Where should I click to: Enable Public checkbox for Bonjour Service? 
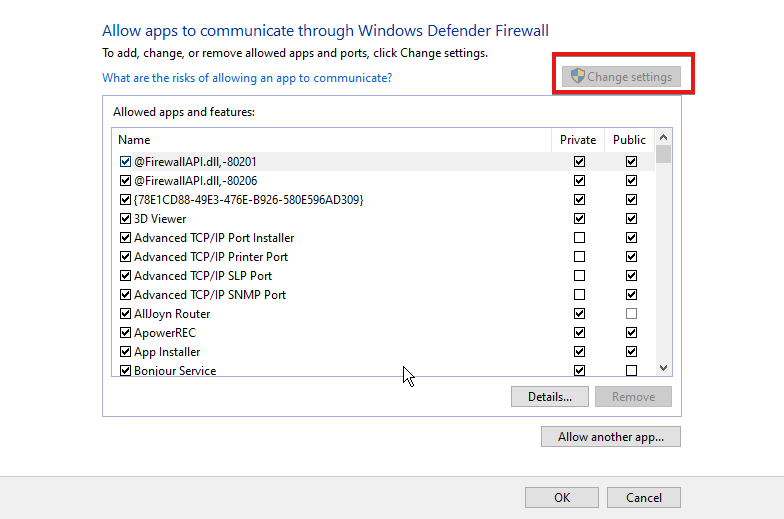tap(631, 370)
